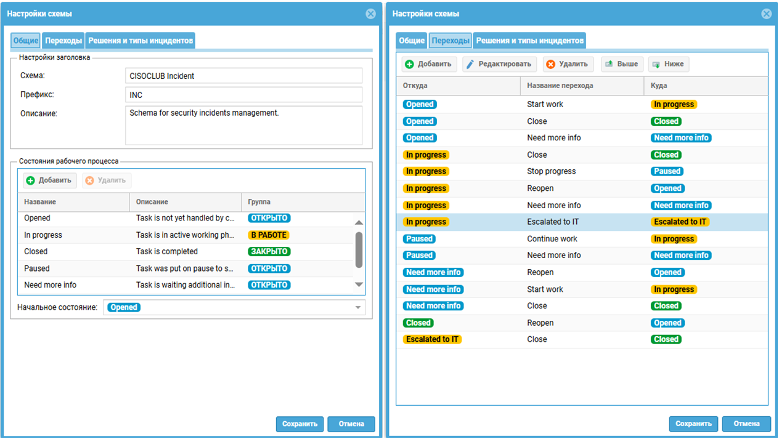
Task: Move transition up with Выше icon
Action: pos(608,64)
